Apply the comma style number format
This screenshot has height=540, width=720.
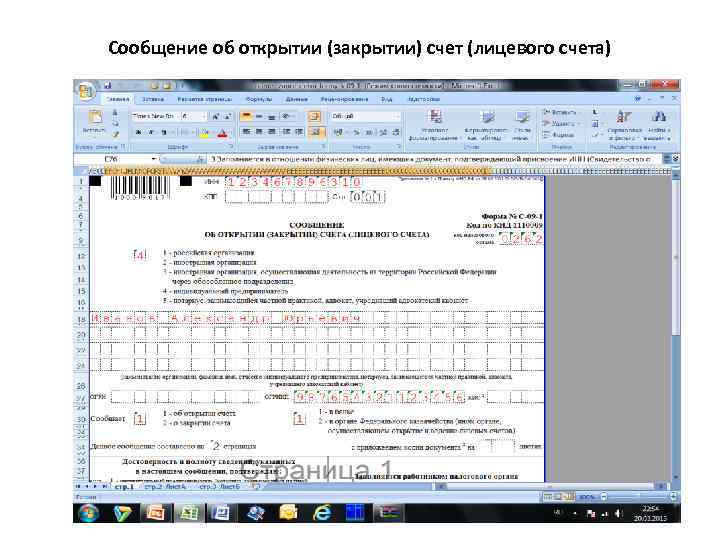coord(369,132)
